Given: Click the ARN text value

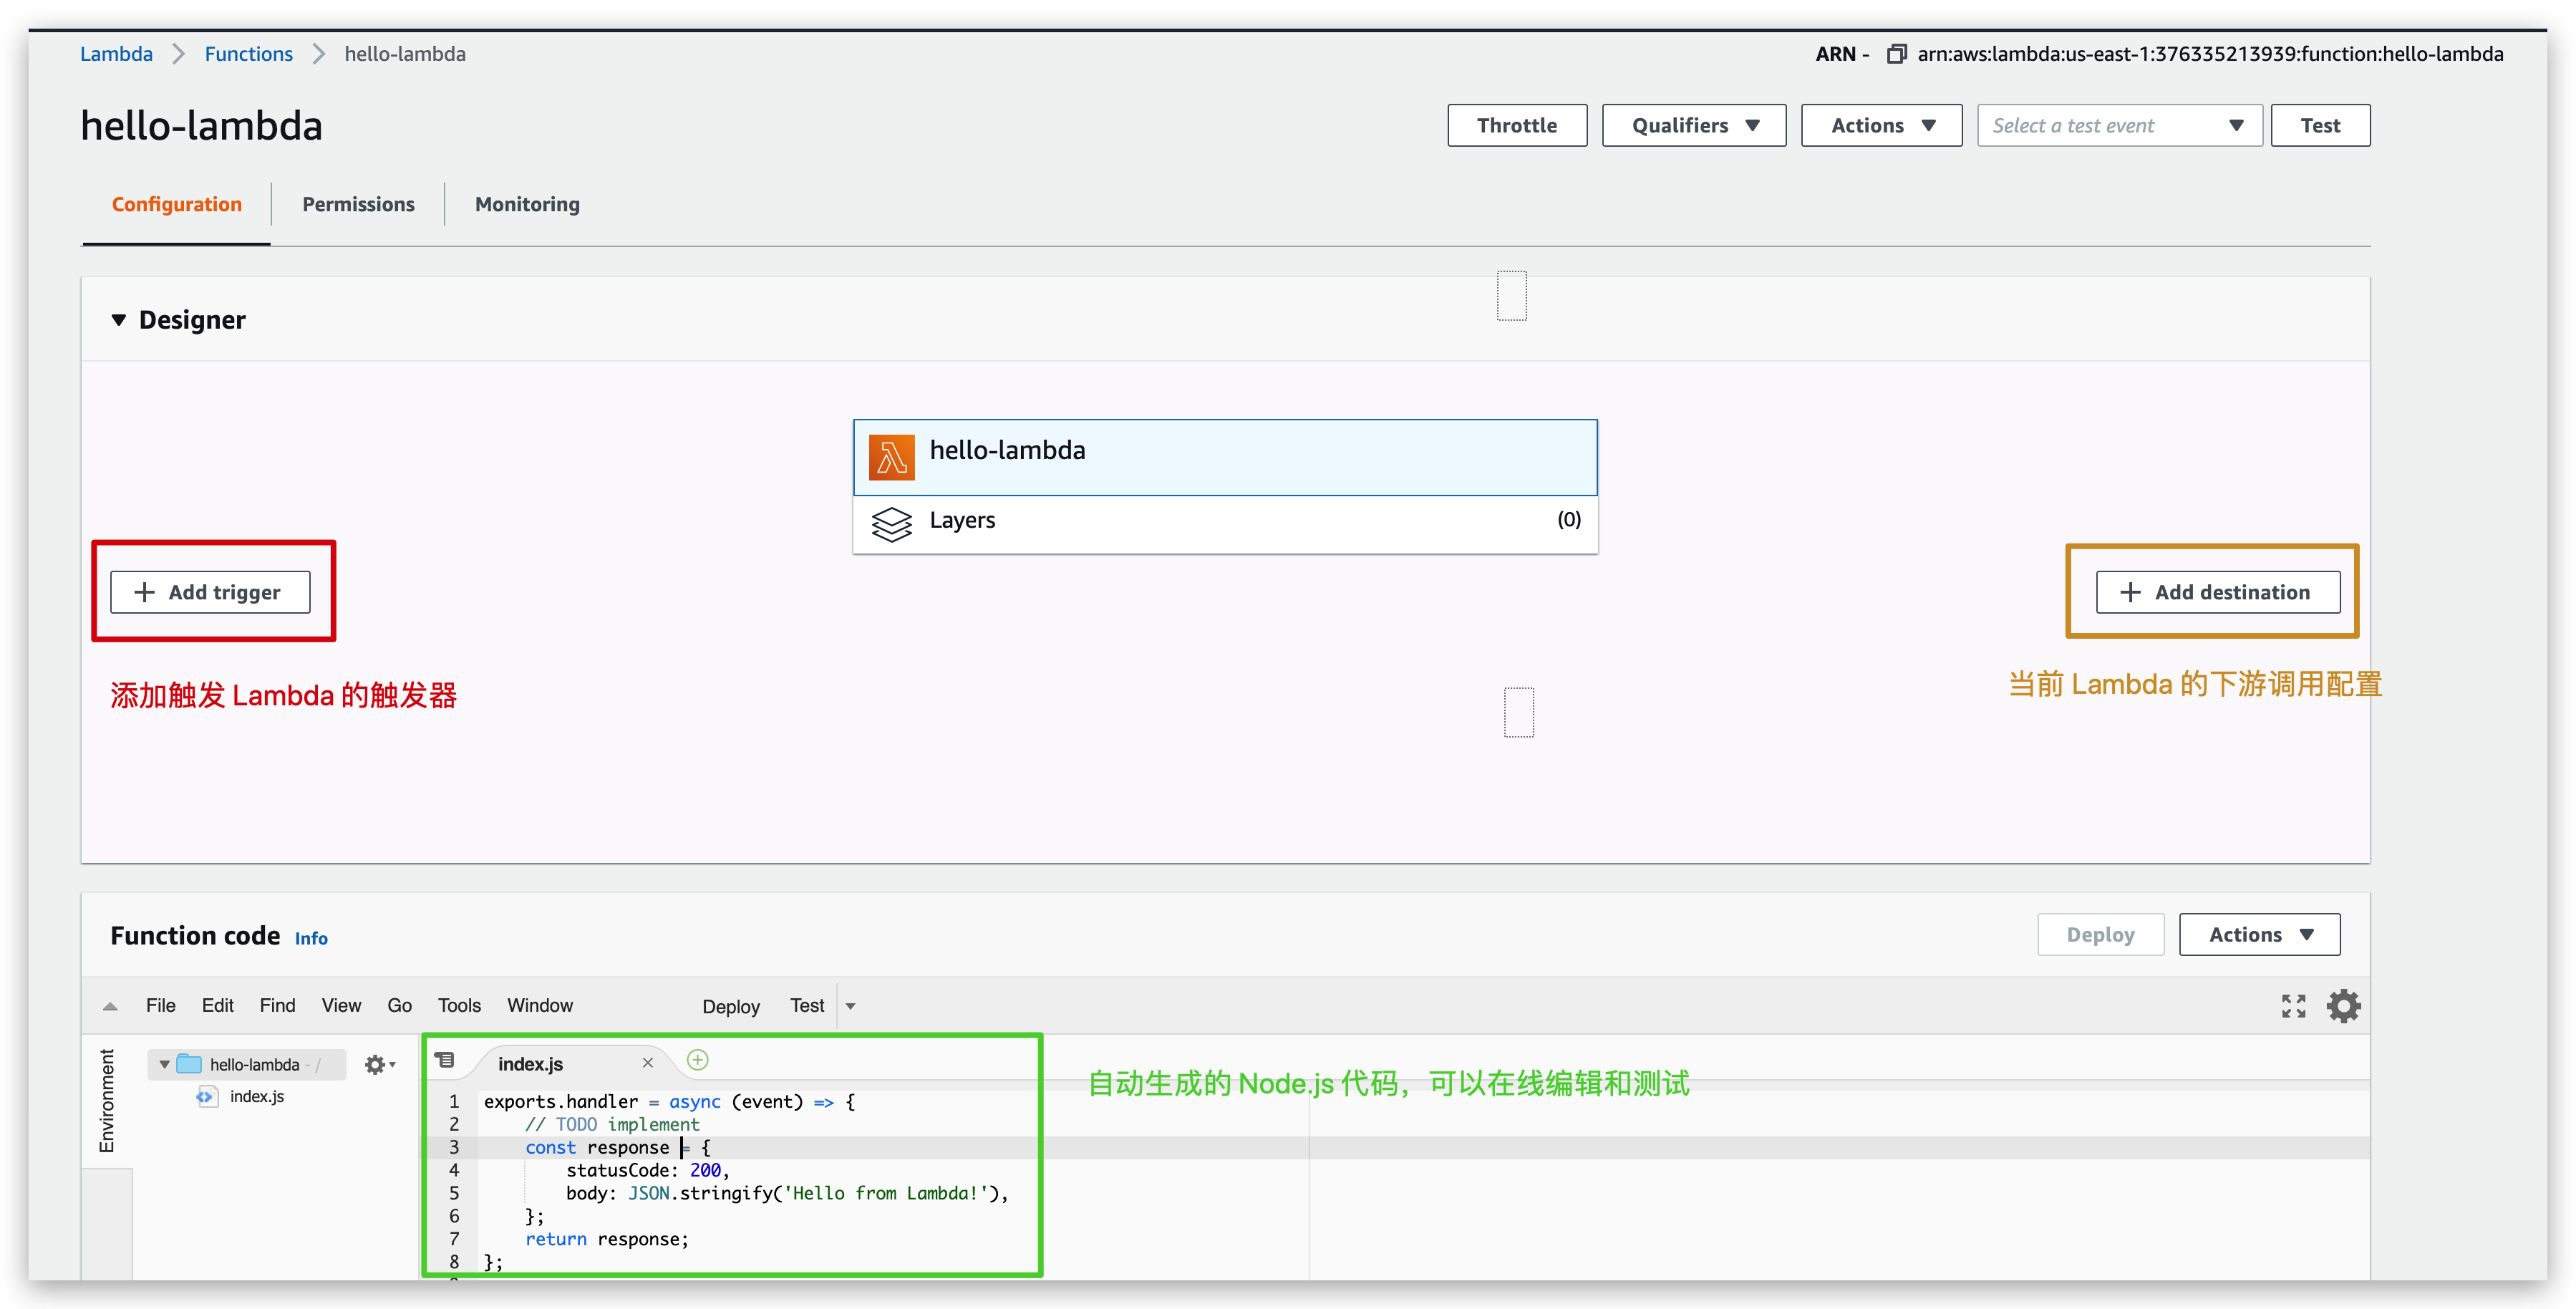Looking at the screenshot, I should point(2210,54).
